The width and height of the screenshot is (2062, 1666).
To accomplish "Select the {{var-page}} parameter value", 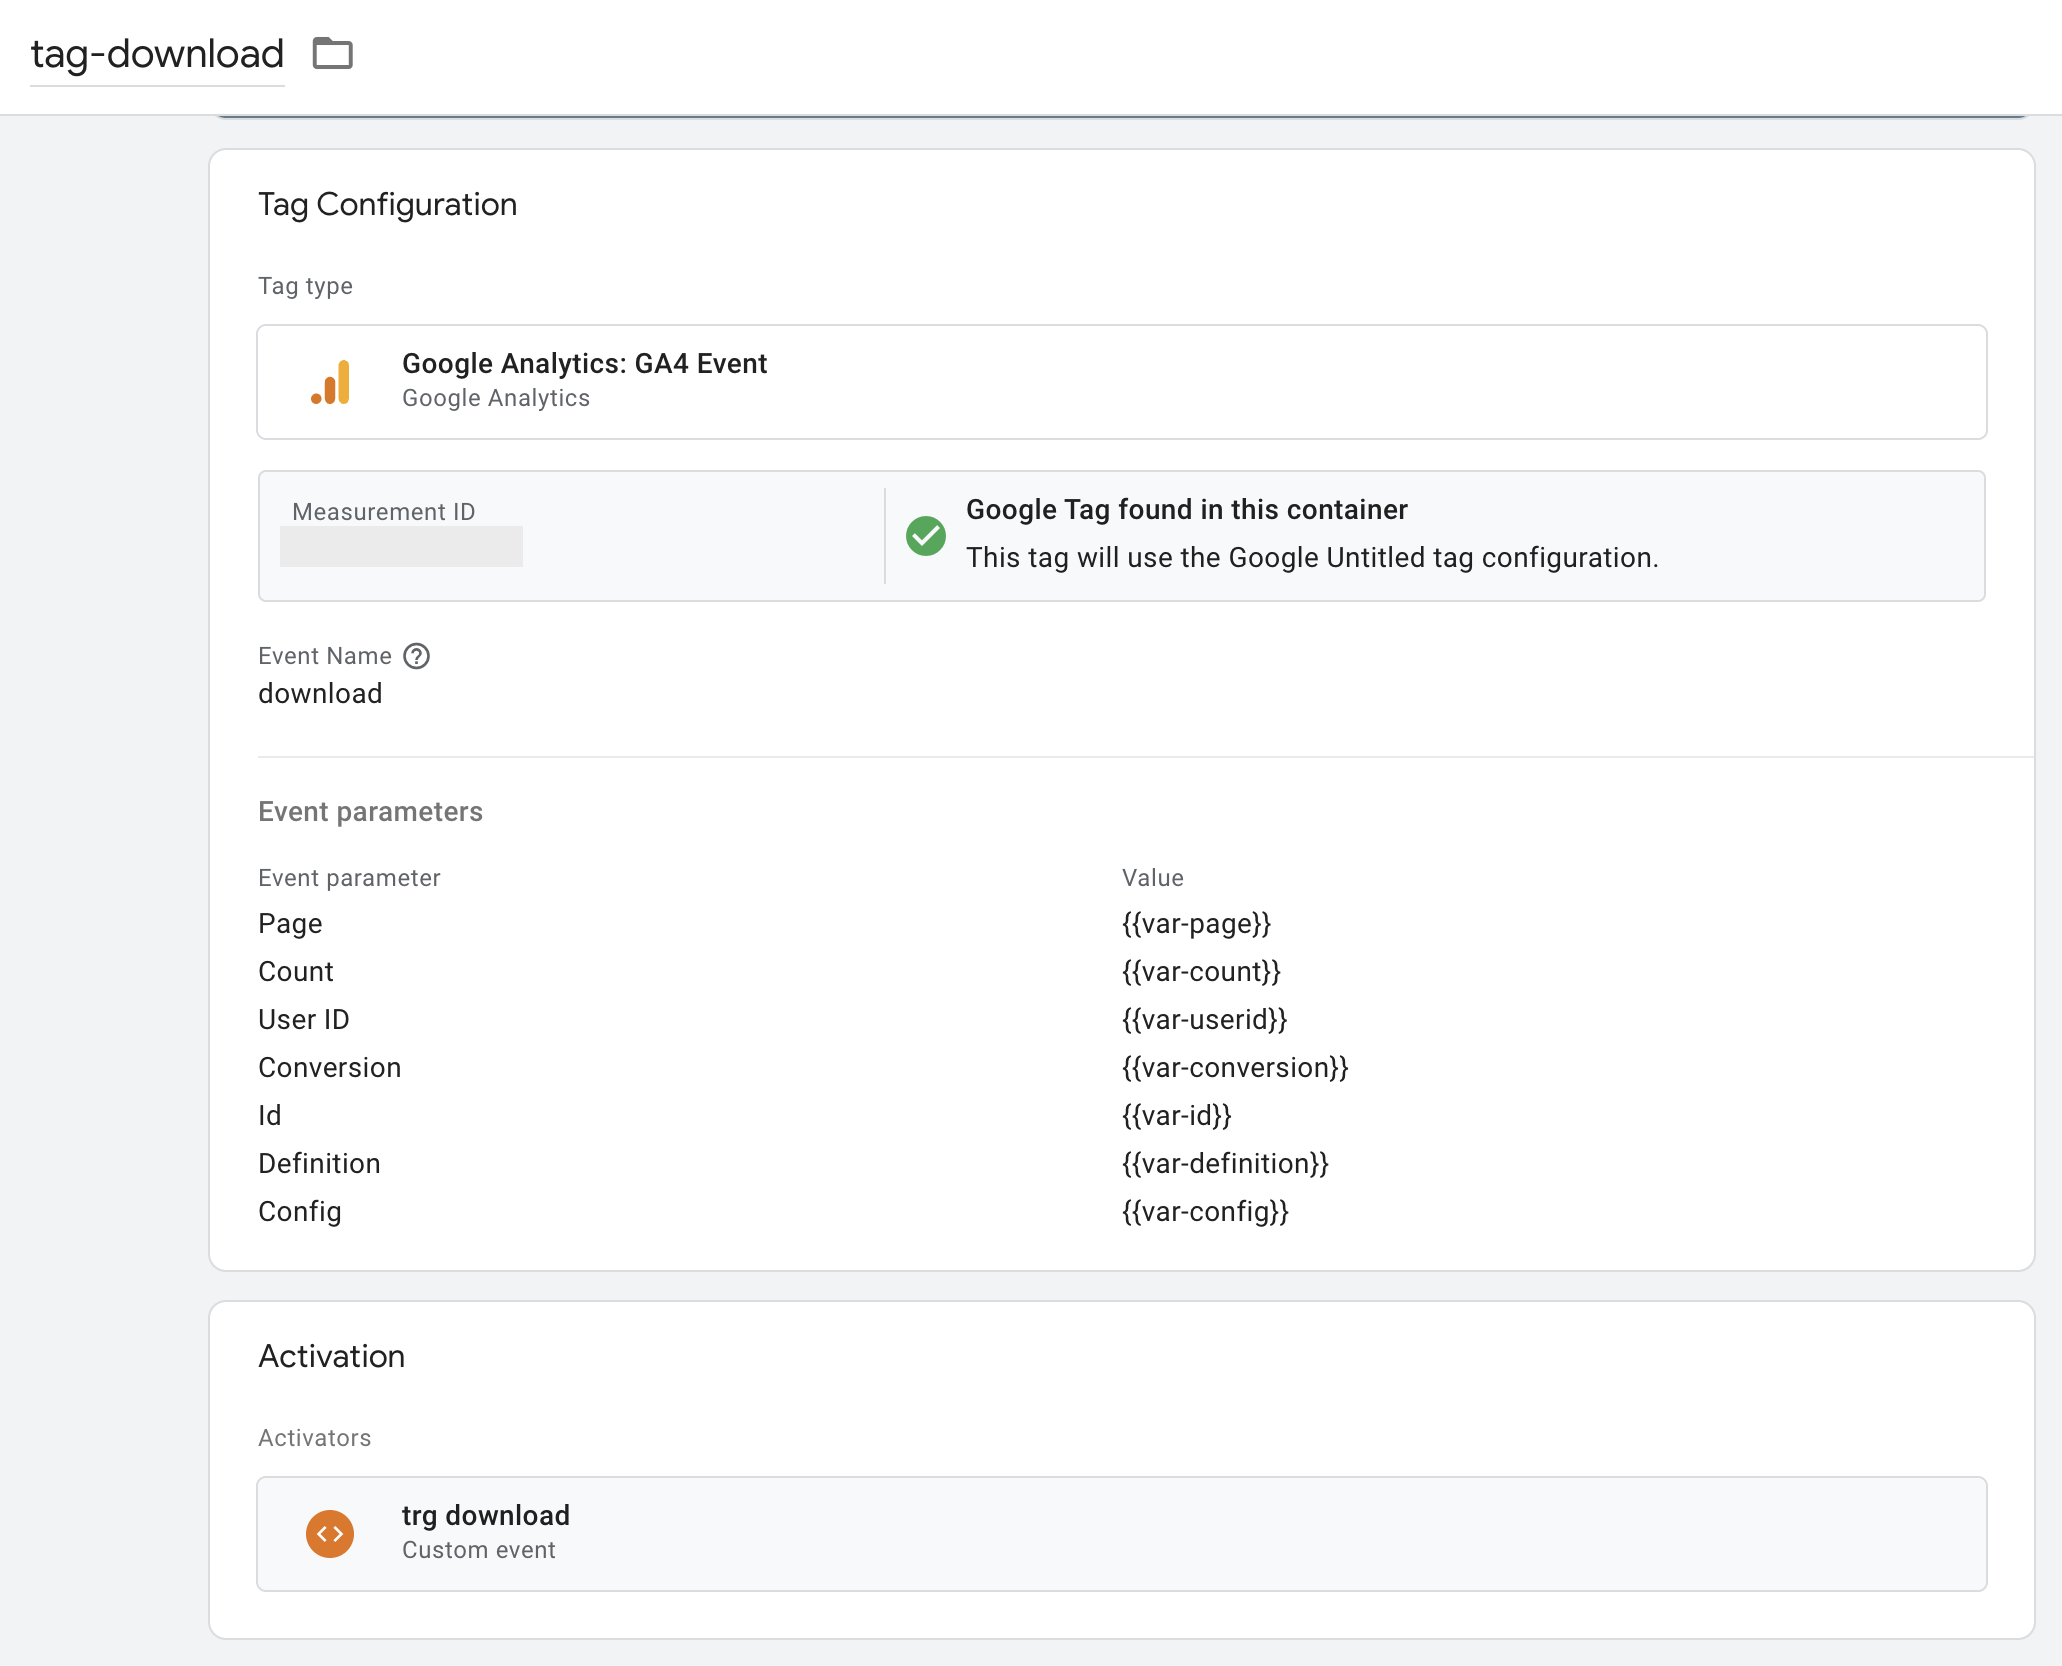I will [1196, 924].
